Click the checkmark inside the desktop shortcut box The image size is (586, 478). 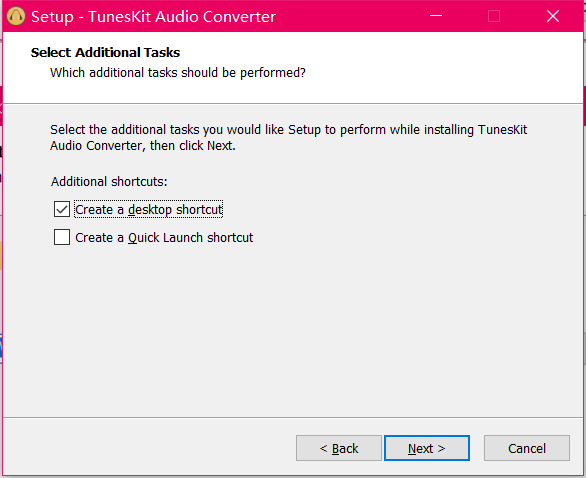[x=62, y=209]
